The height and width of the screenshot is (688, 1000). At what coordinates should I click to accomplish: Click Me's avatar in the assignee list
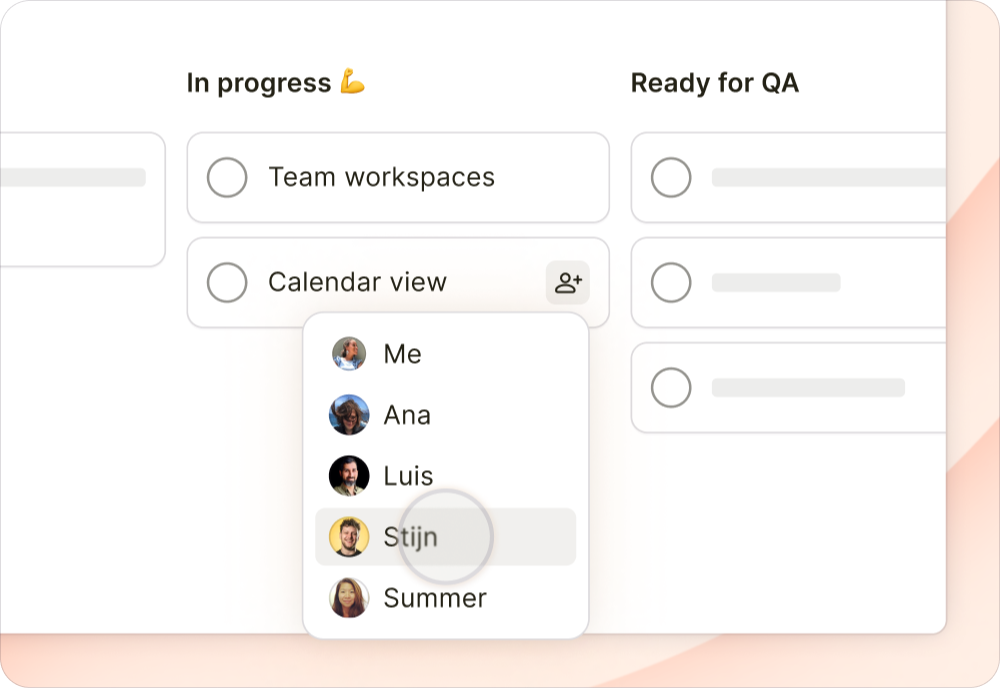coord(348,354)
